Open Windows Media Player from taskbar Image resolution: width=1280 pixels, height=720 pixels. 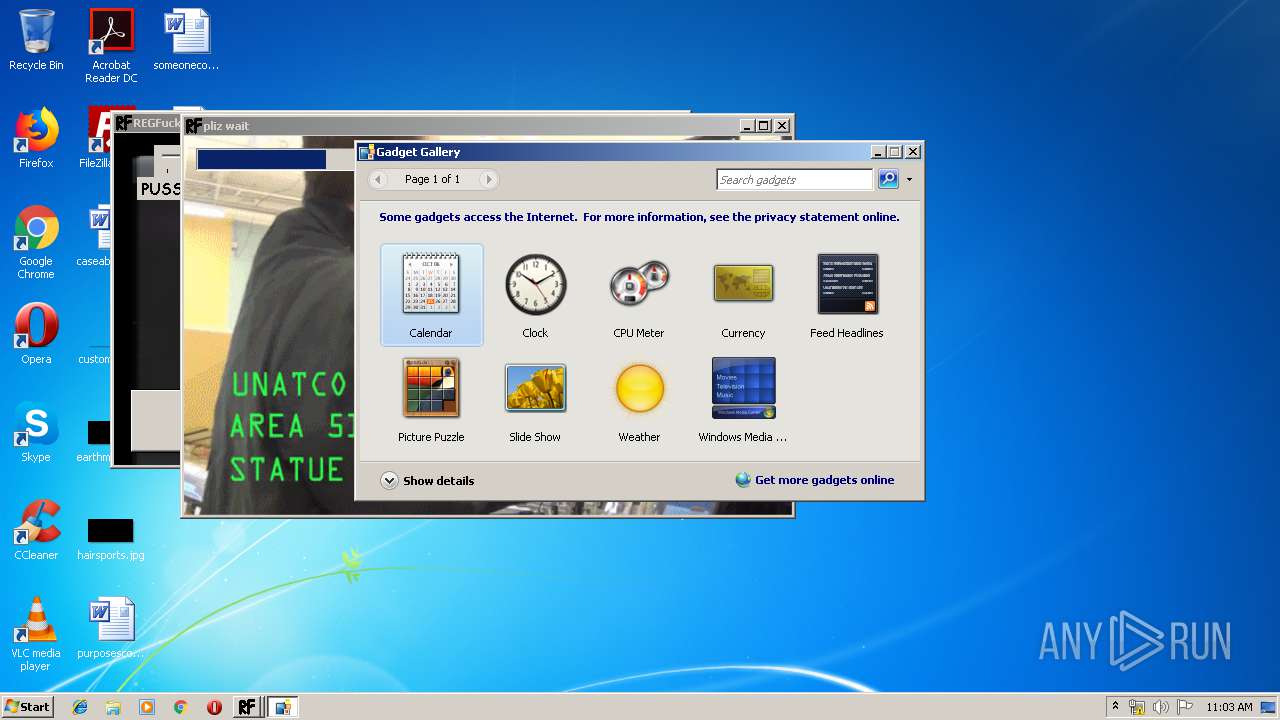[x=147, y=707]
